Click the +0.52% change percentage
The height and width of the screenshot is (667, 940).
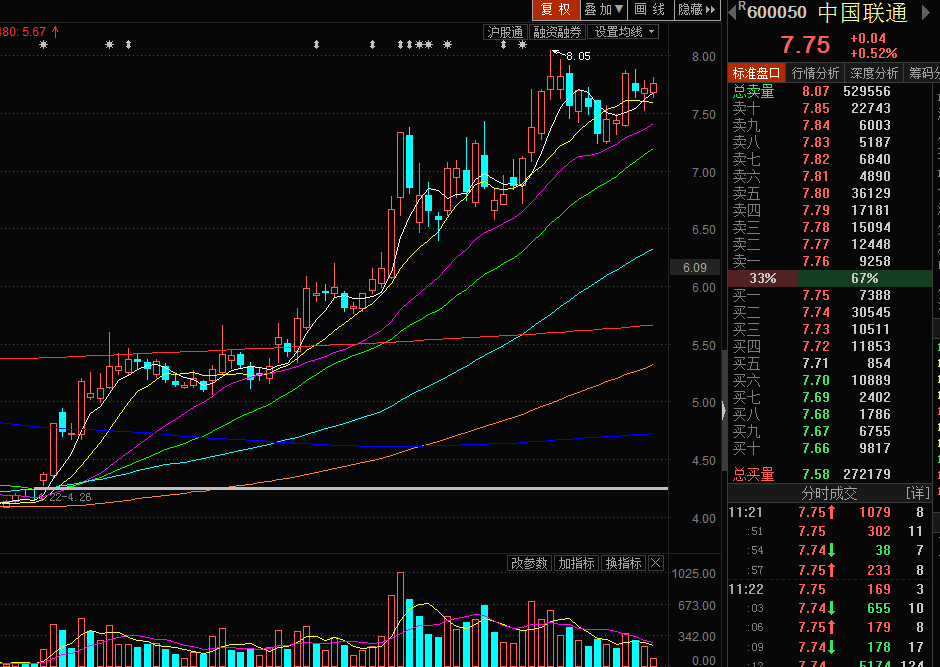tap(873, 53)
